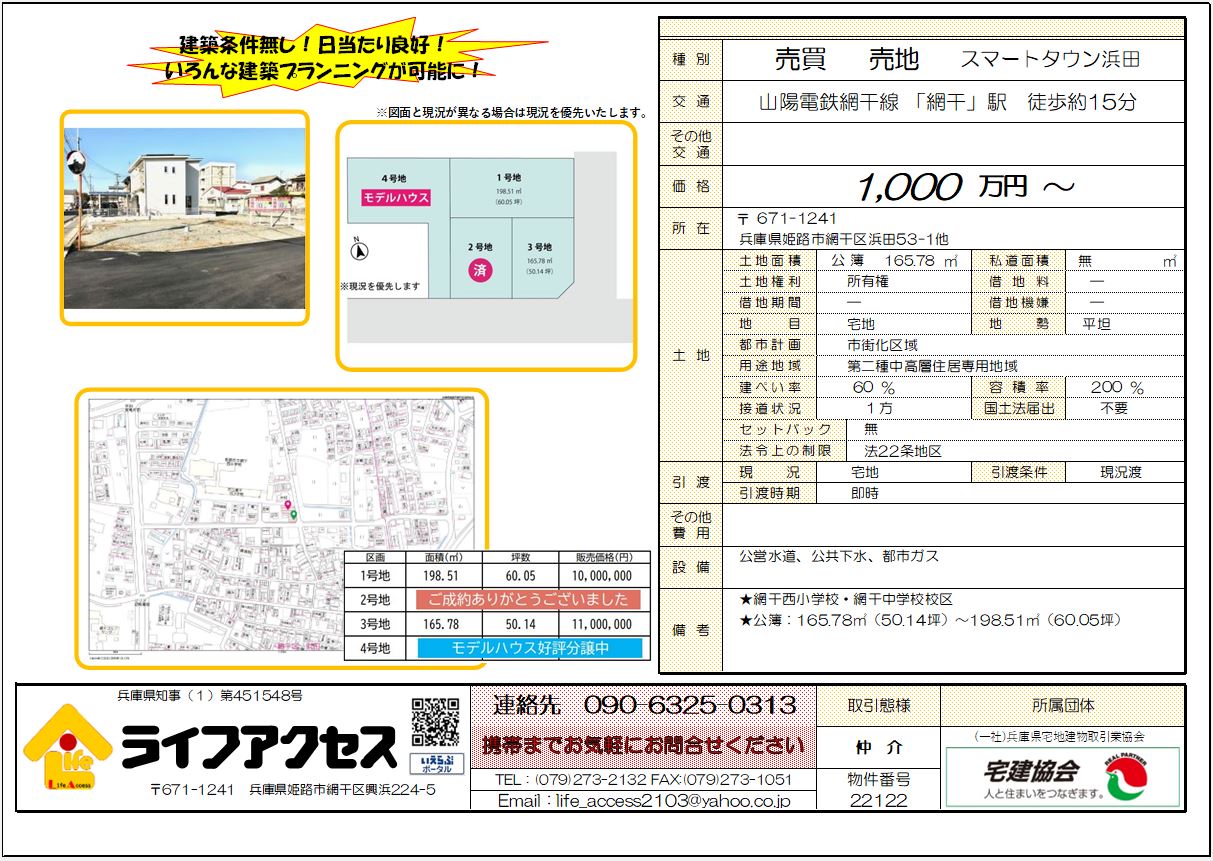This screenshot has height=861, width=1213.
Task: Click the 宅地 value in 地目 row
Action: (860, 324)
